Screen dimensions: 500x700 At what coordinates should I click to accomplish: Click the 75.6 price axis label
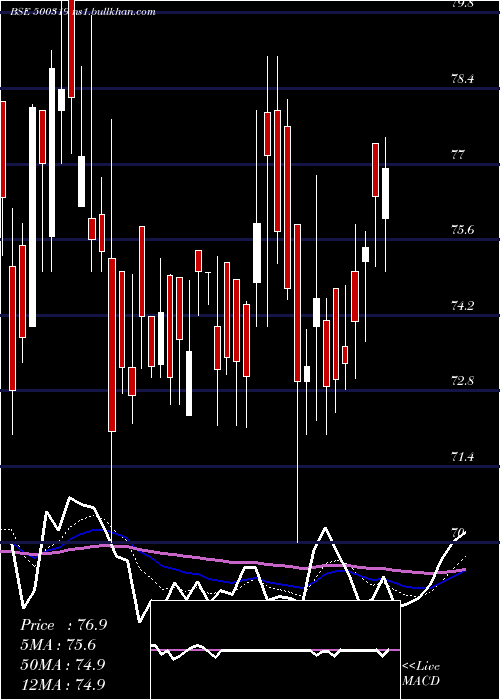point(463,230)
